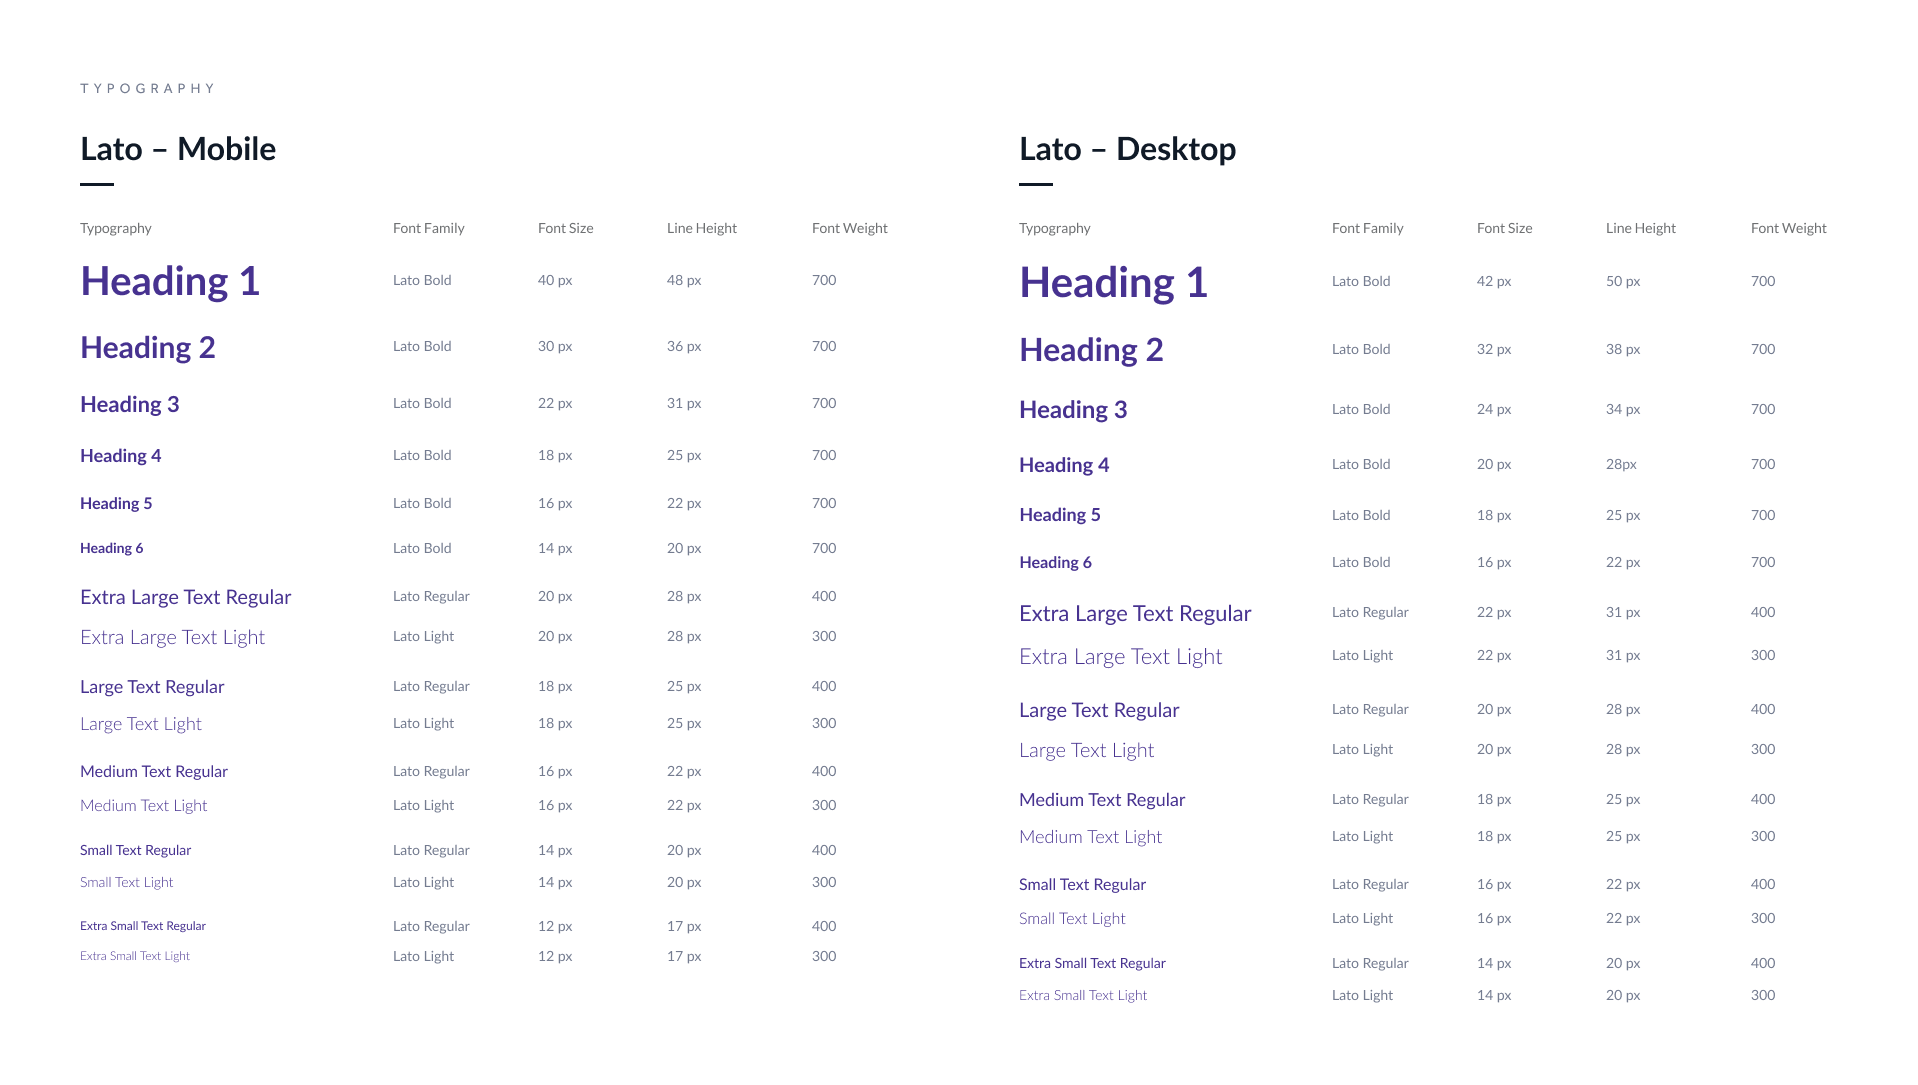Viewport: 1918px width, 1085px height.
Task: Click the Mobile 'Heading 6' sample
Action: tap(112, 548)
